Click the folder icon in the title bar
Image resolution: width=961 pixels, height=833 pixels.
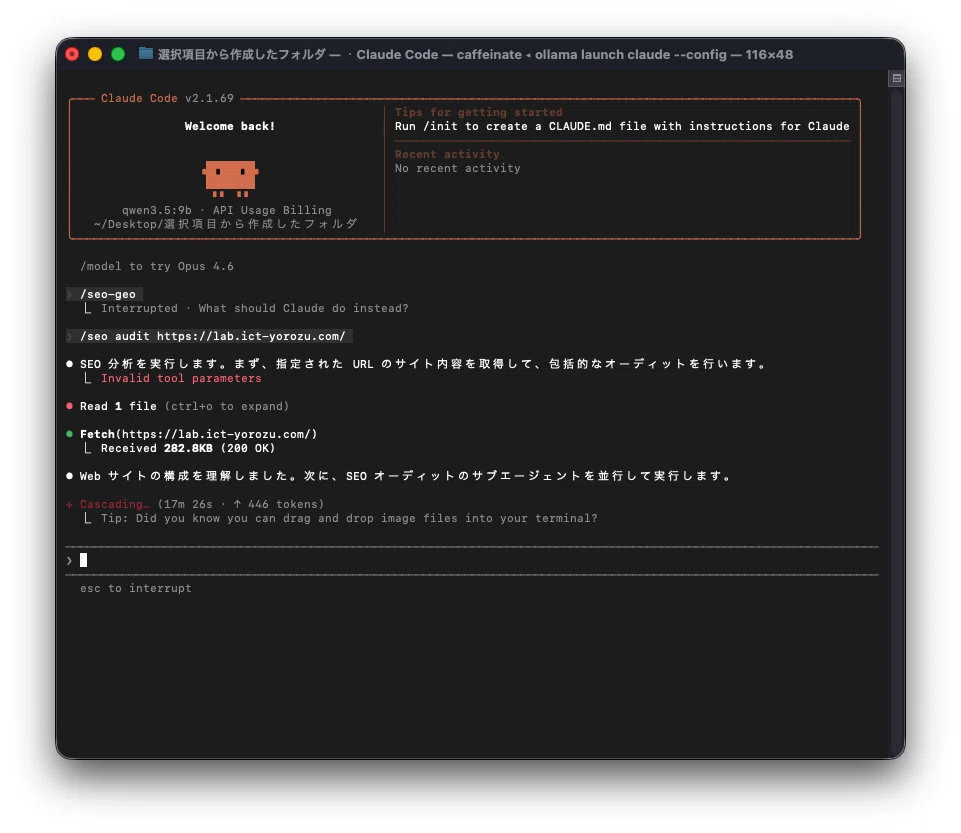pyautogui.click(x=146, y=54)
